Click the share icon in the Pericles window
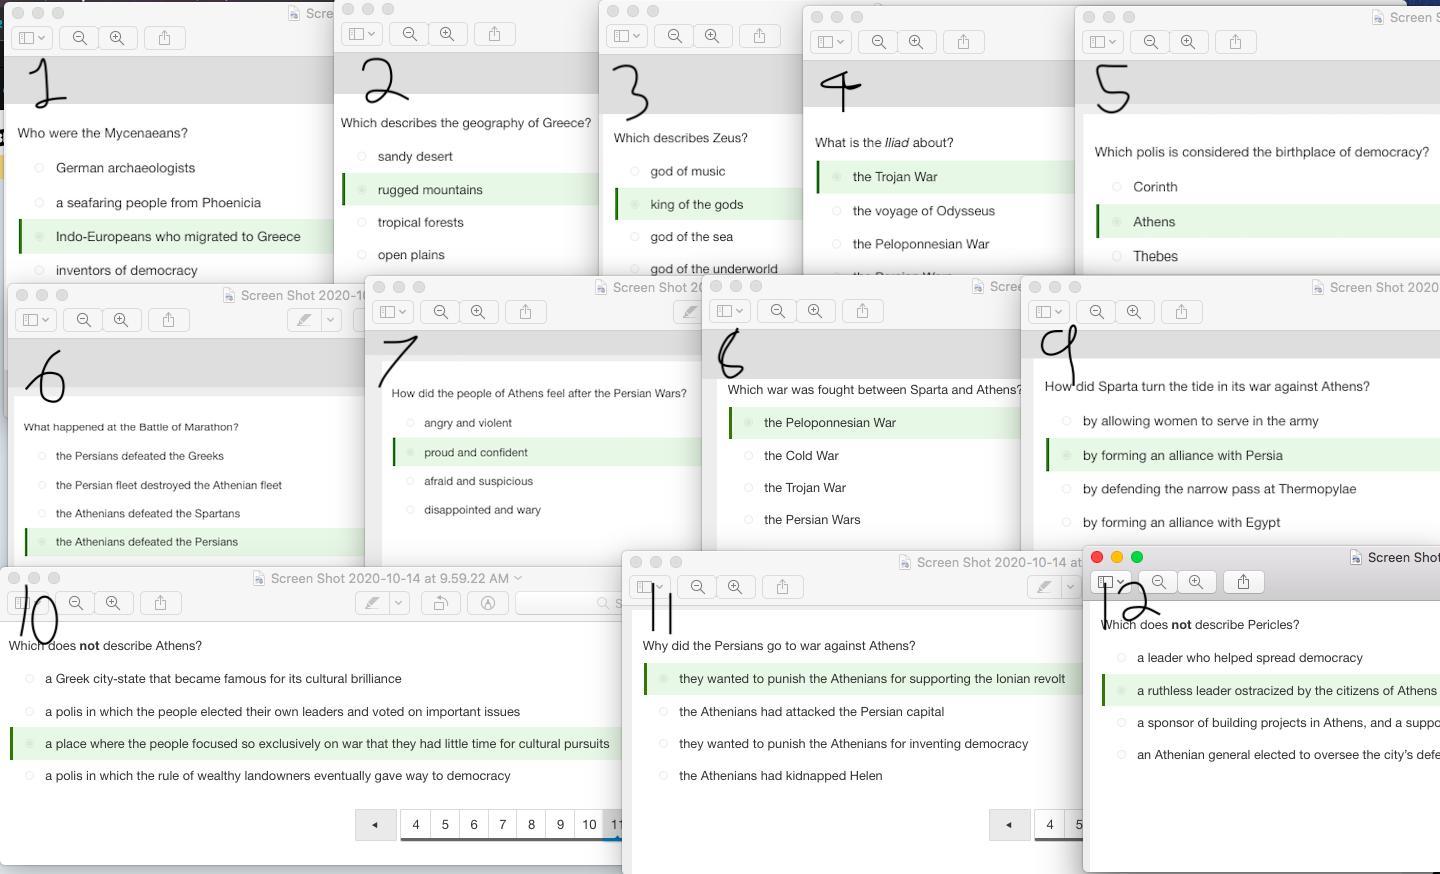 point(1243,582)
